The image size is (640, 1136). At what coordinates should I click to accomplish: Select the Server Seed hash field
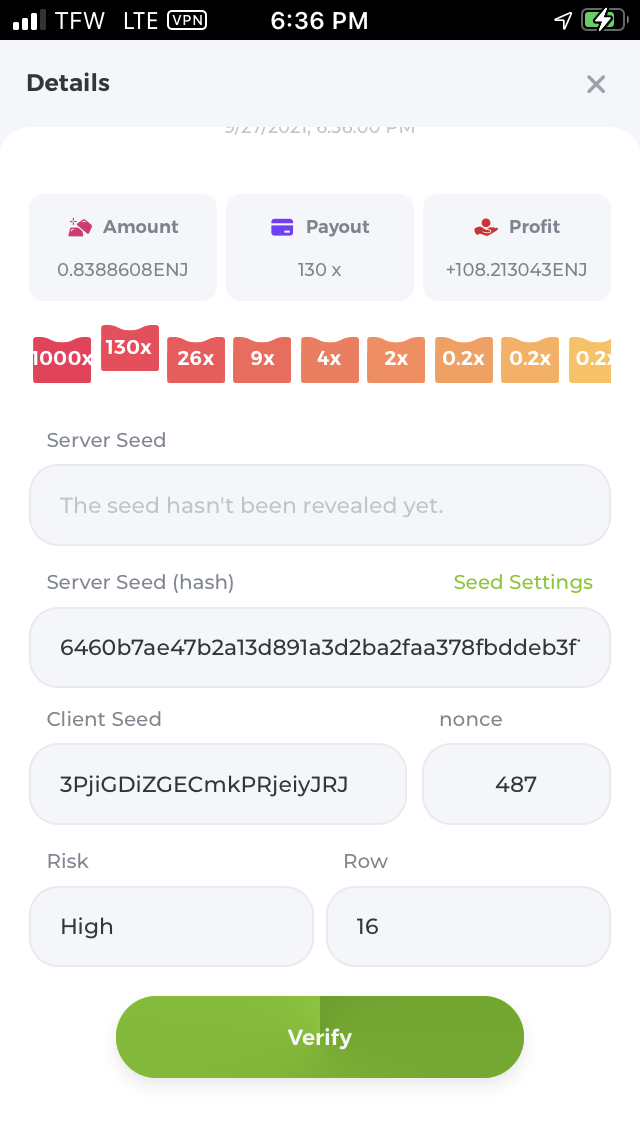[320, 647]
